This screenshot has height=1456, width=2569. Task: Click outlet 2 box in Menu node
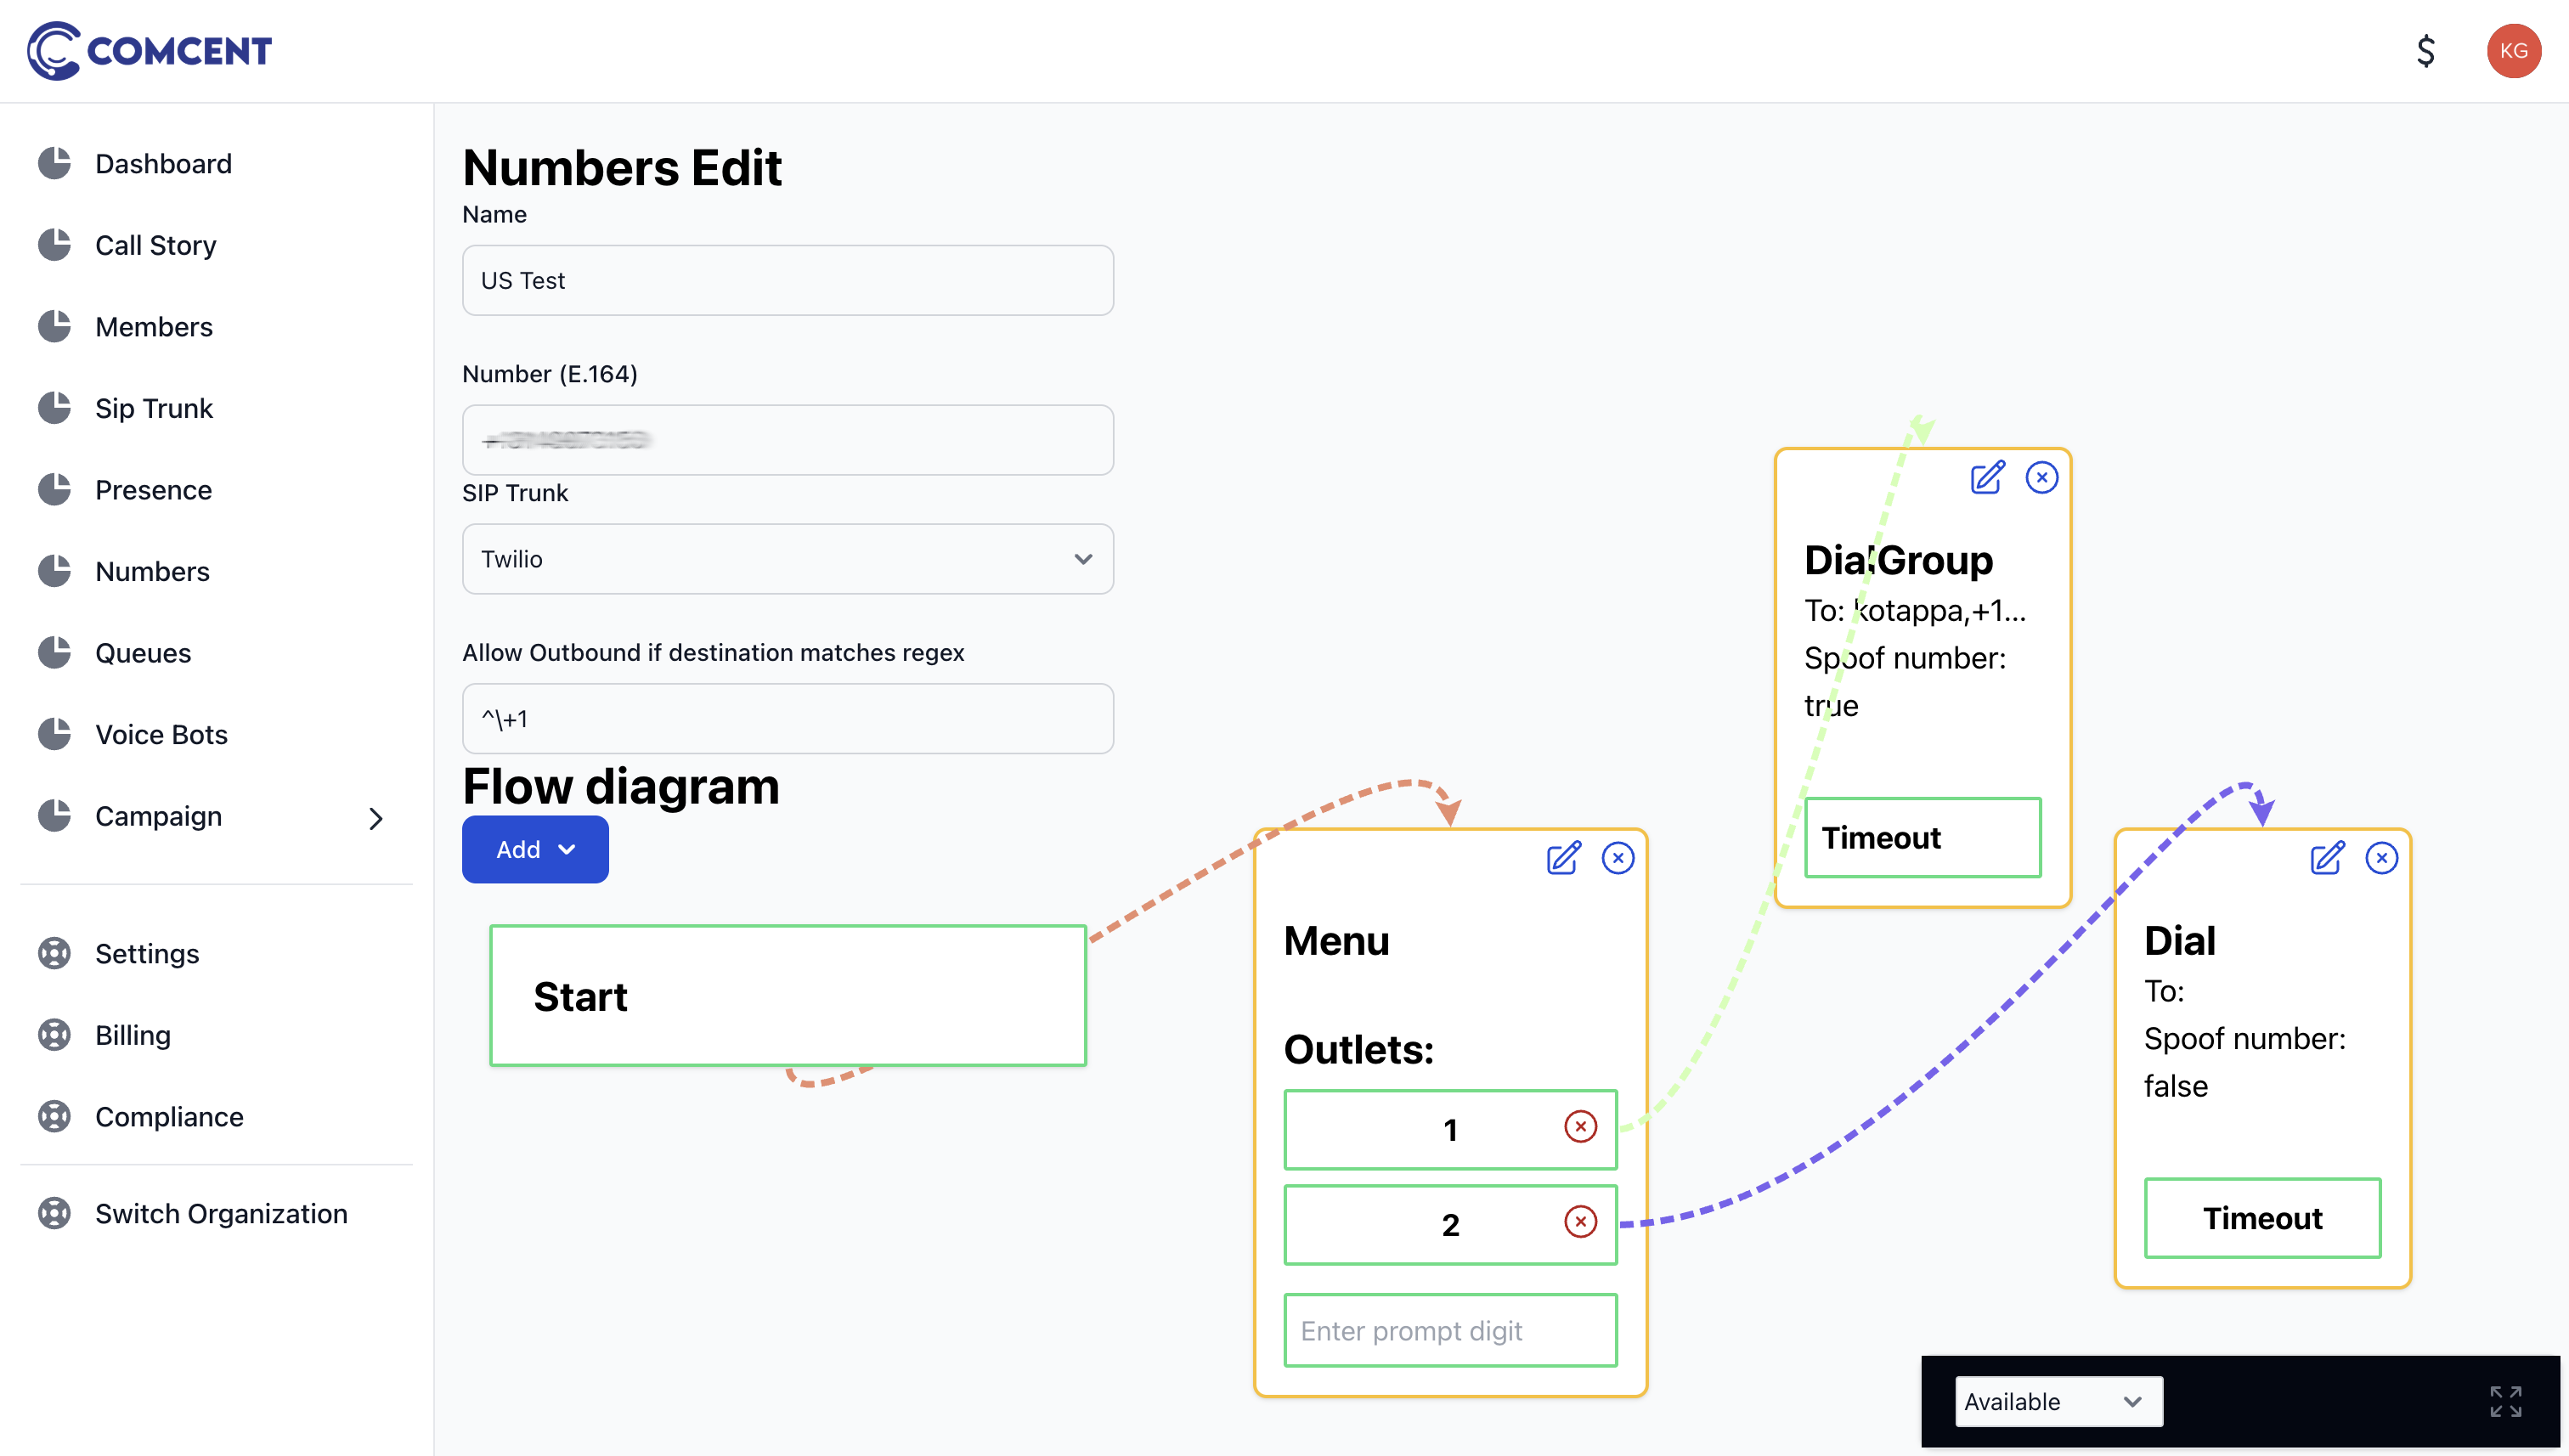1450,1224
